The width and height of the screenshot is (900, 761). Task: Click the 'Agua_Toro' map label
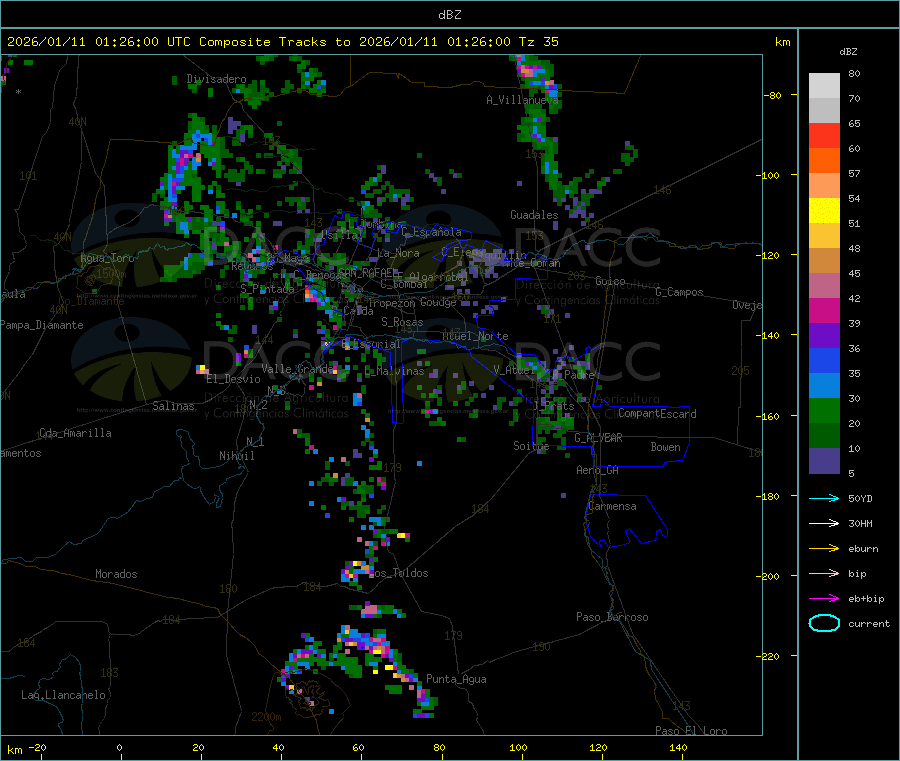pyautogui.click(x=107, y=258)
